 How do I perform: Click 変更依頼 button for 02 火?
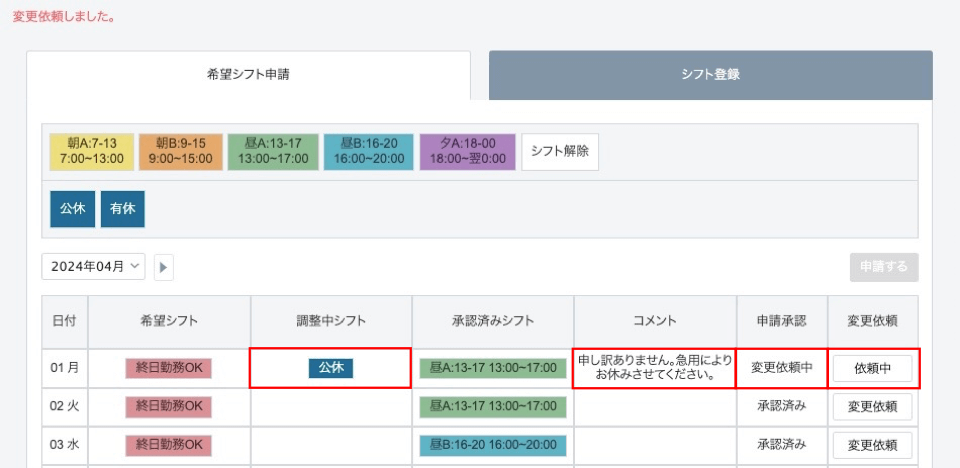pyautogui.click(x=872, y=407)
